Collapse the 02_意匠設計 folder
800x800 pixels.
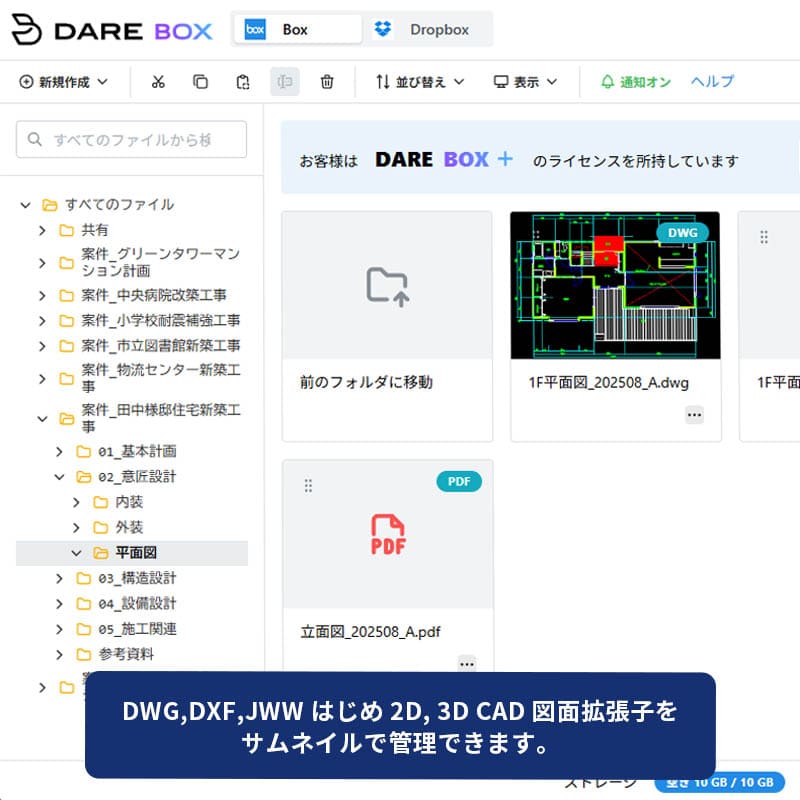point(59,477)
